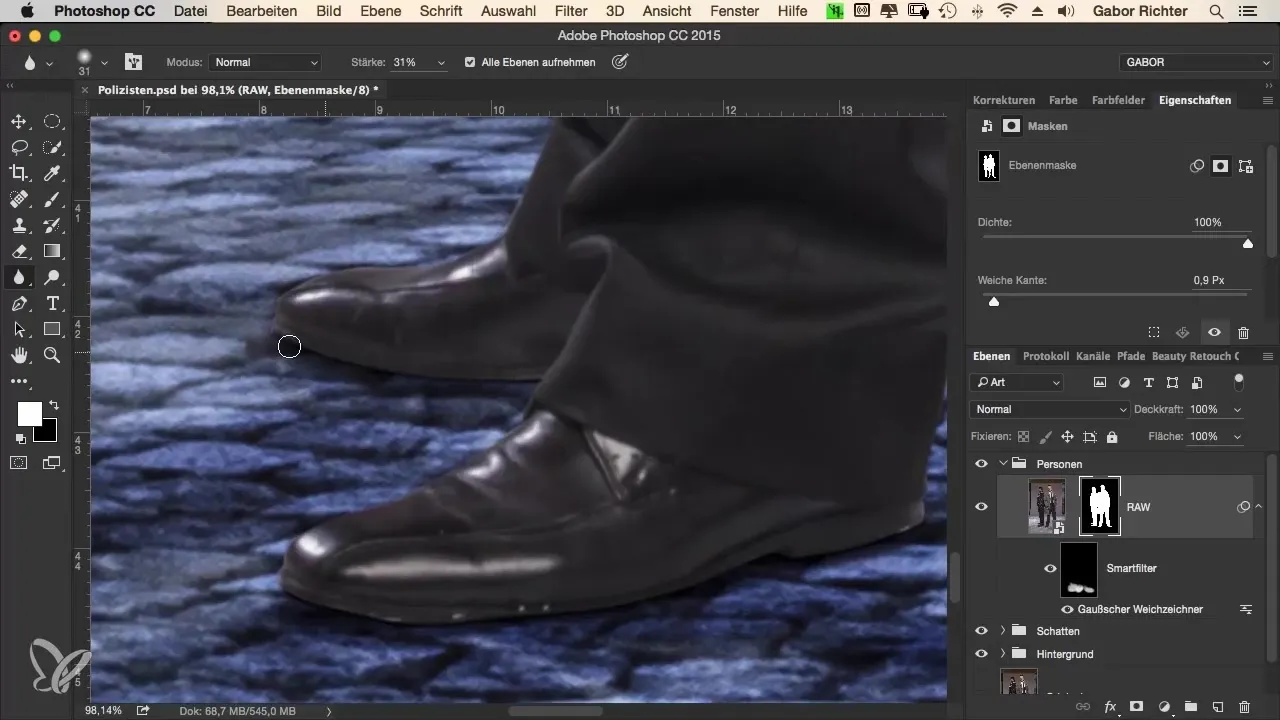1280x720 pixels.
Task: Select the Pen tool
Action: [x=19, y=303]
